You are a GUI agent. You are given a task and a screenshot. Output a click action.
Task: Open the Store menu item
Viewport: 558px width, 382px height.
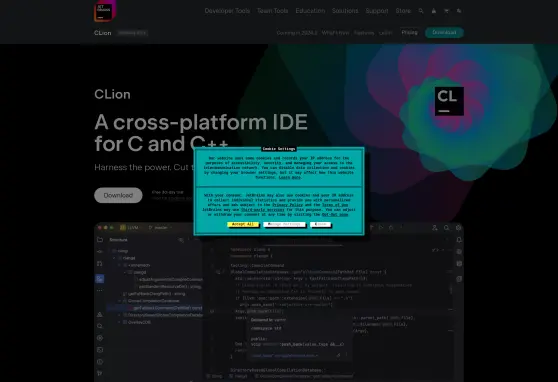(x=403, y=11)
